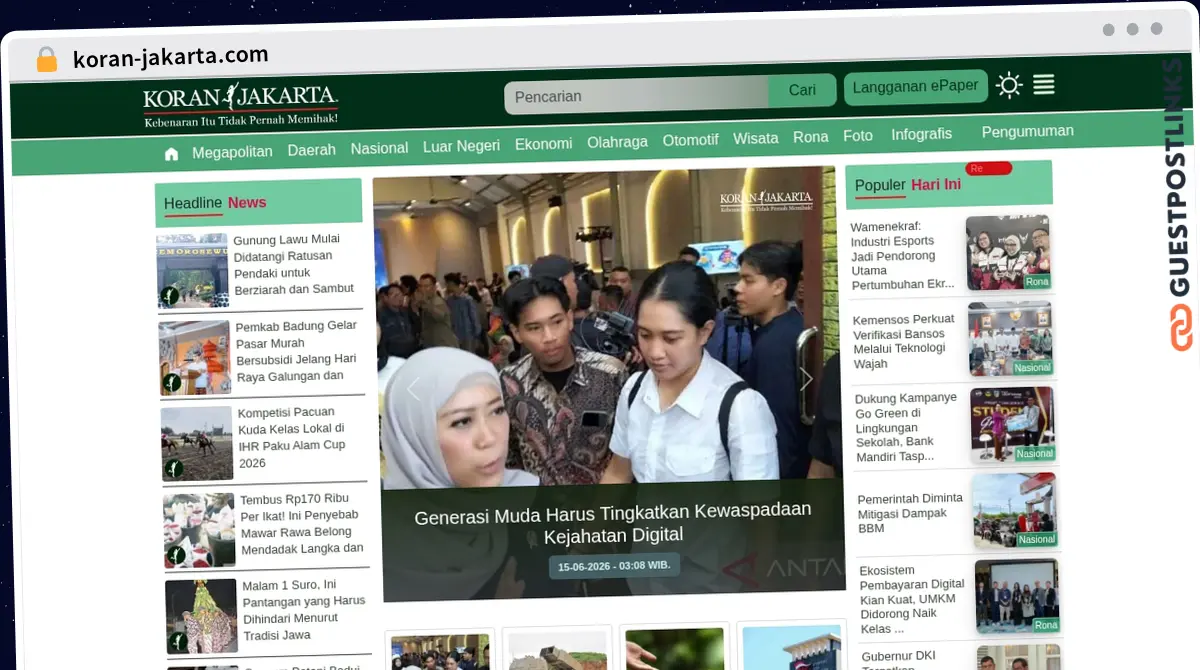
Task: Open the hamburger menu icon
Action: 1043,85
